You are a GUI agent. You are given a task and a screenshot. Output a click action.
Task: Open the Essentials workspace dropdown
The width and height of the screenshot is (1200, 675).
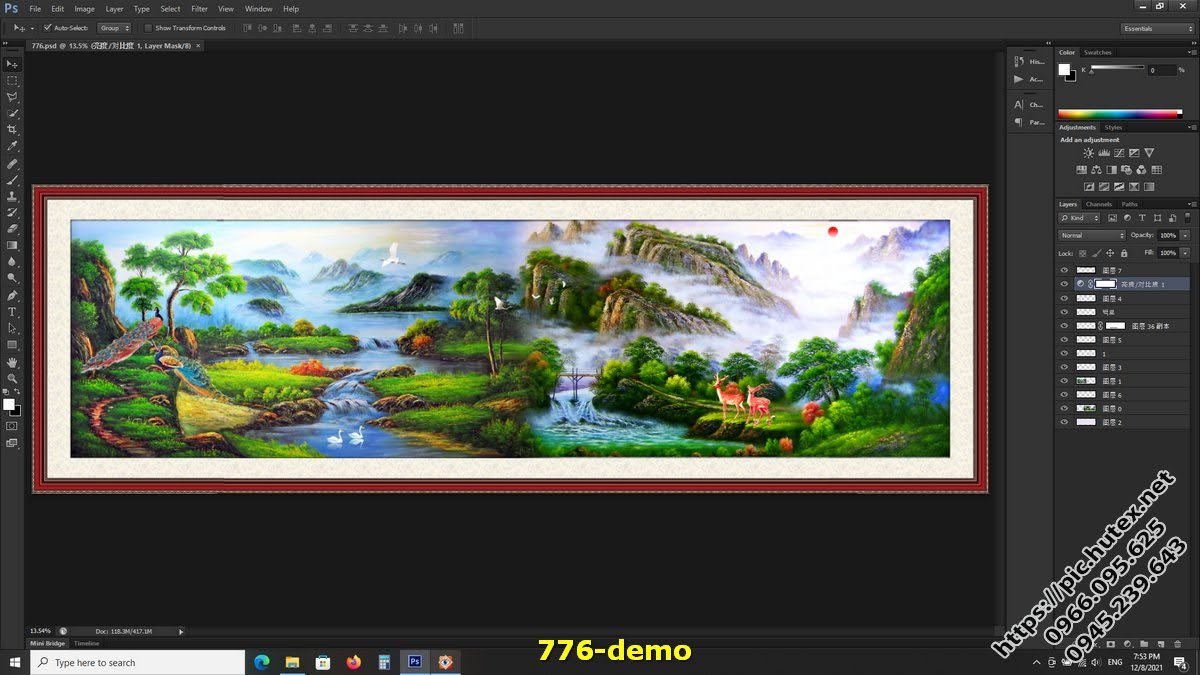1157,28
